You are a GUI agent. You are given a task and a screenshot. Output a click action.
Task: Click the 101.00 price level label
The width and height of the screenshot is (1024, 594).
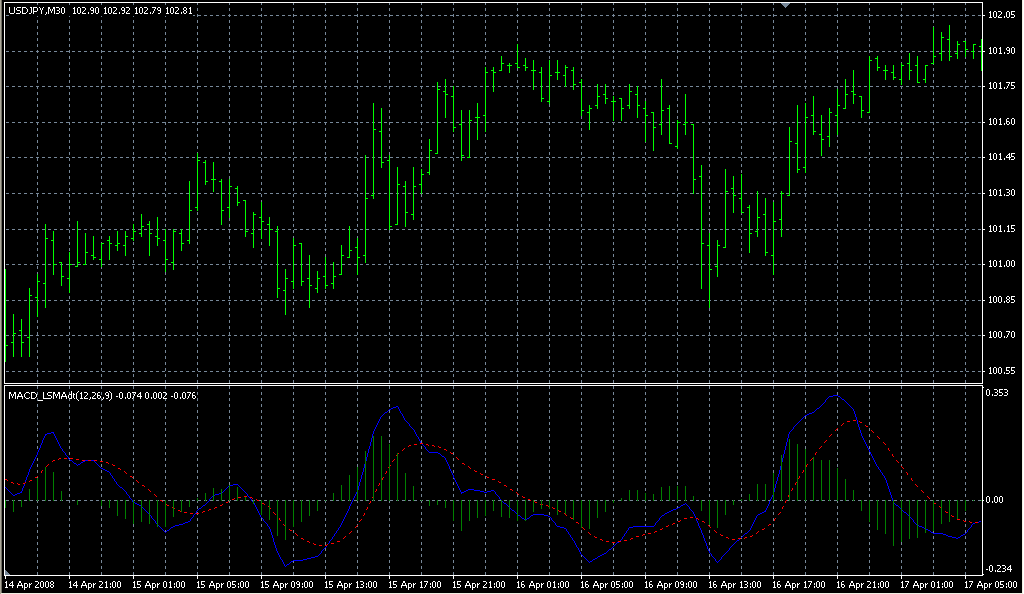(x=1002, y=265)
